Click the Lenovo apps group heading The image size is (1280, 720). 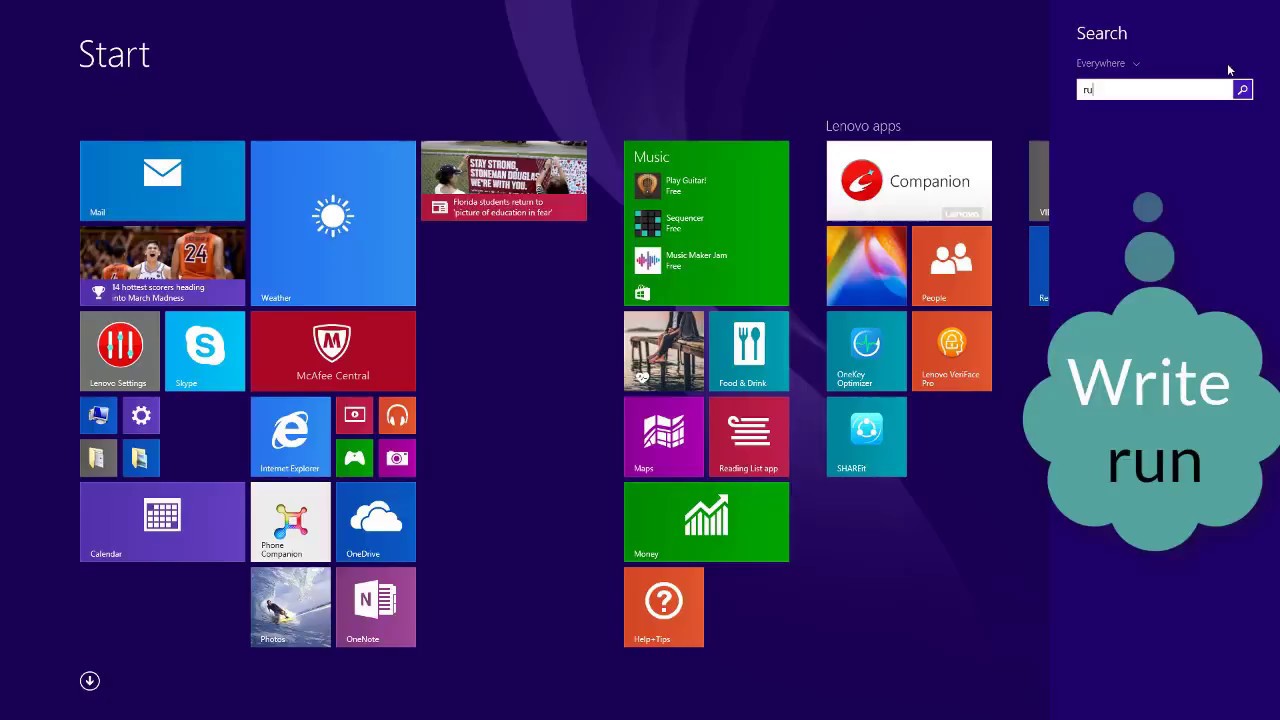click(863, 126)
